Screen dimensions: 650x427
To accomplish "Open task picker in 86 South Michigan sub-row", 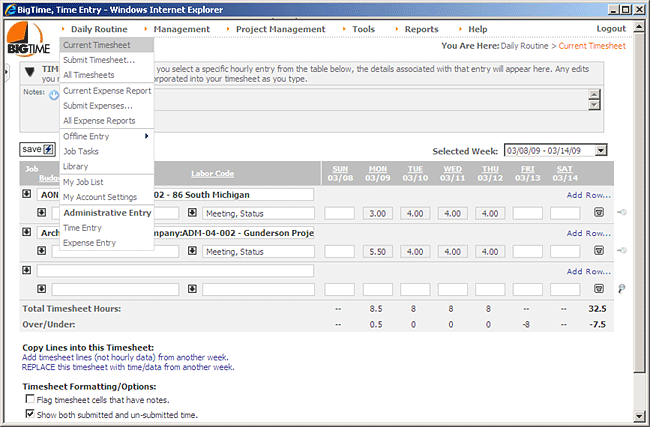I will 41,213.
